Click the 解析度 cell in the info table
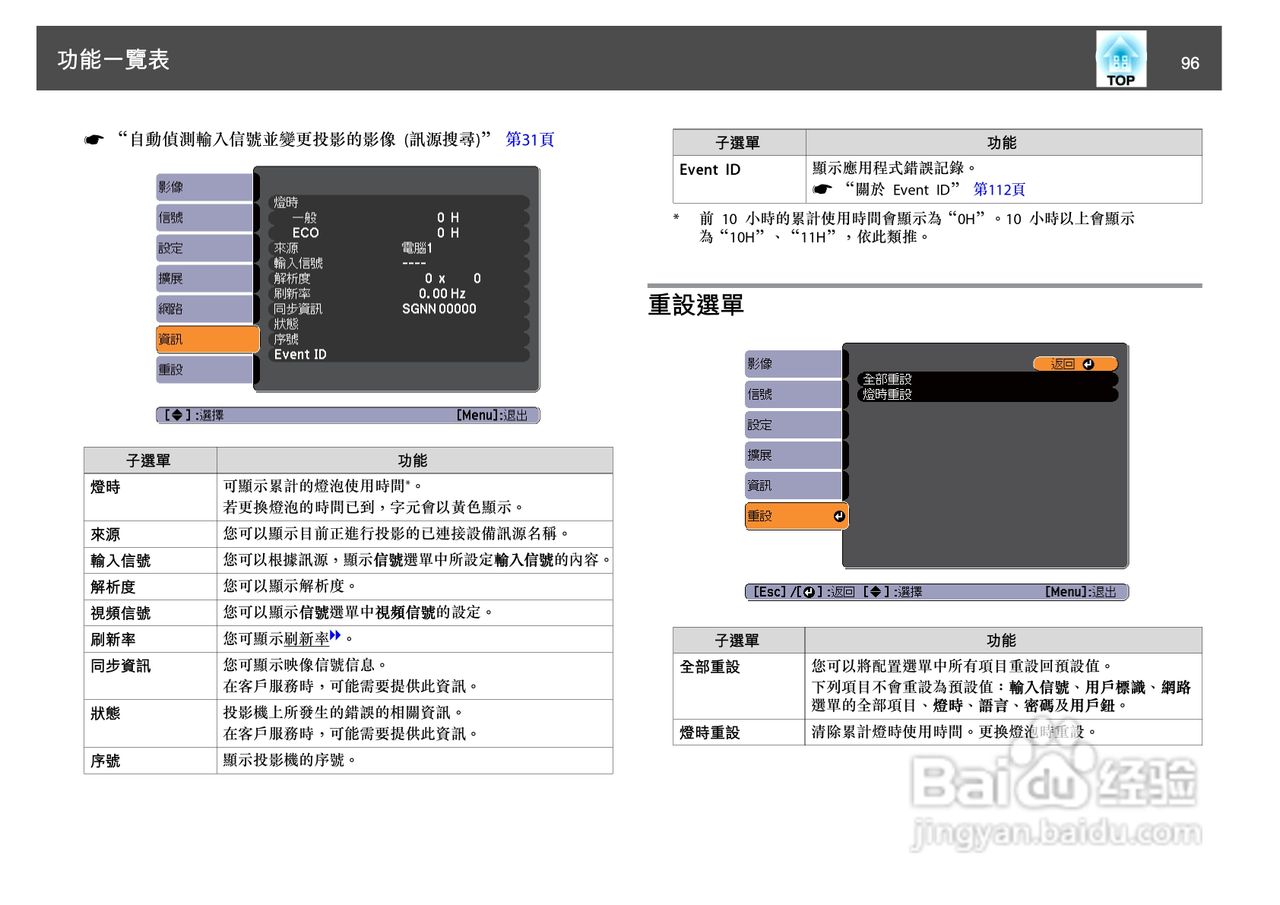1280x905 pixels. 150,586
